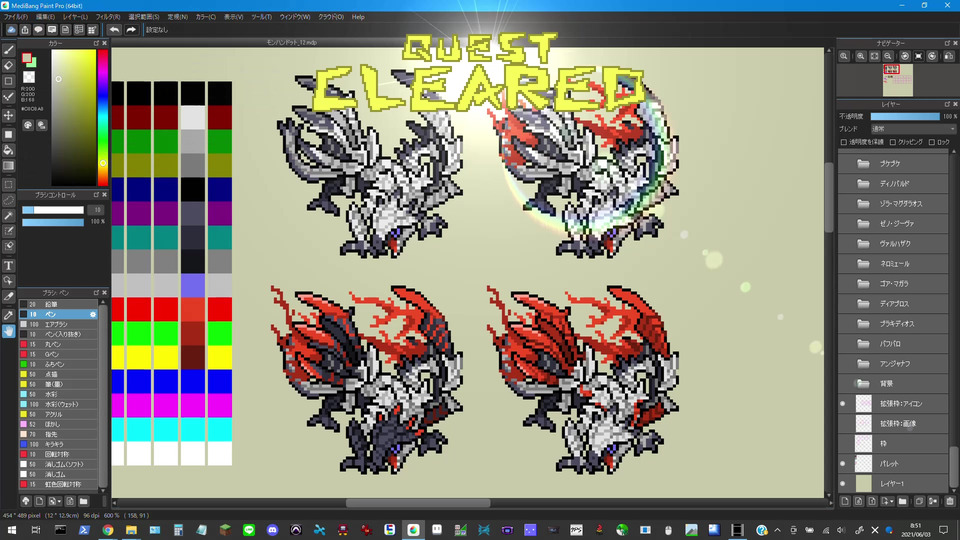Screen dimensions: 960x540
Task: Adjust the layer 不透明度 opacity slider
Action: click(x=905, y=116)
